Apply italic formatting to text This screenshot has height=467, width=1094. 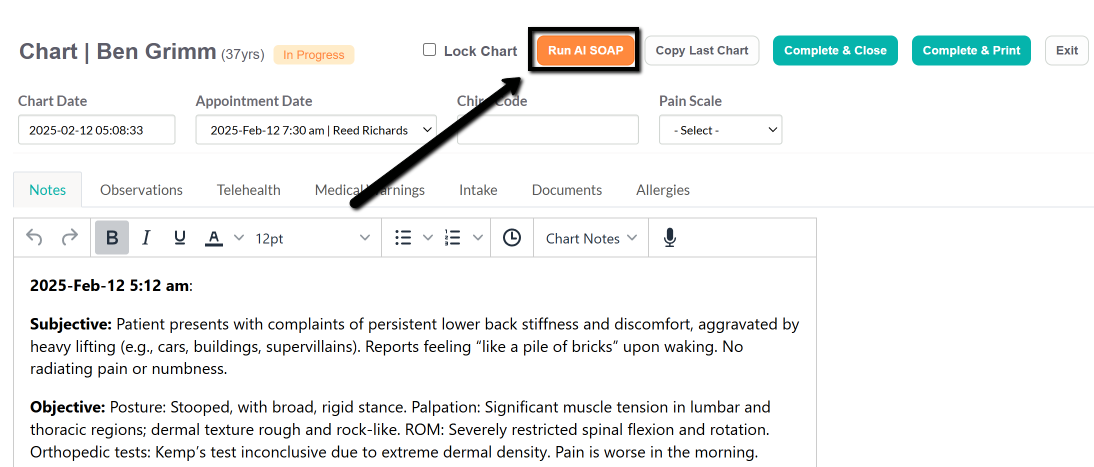(x=146, y=238)
